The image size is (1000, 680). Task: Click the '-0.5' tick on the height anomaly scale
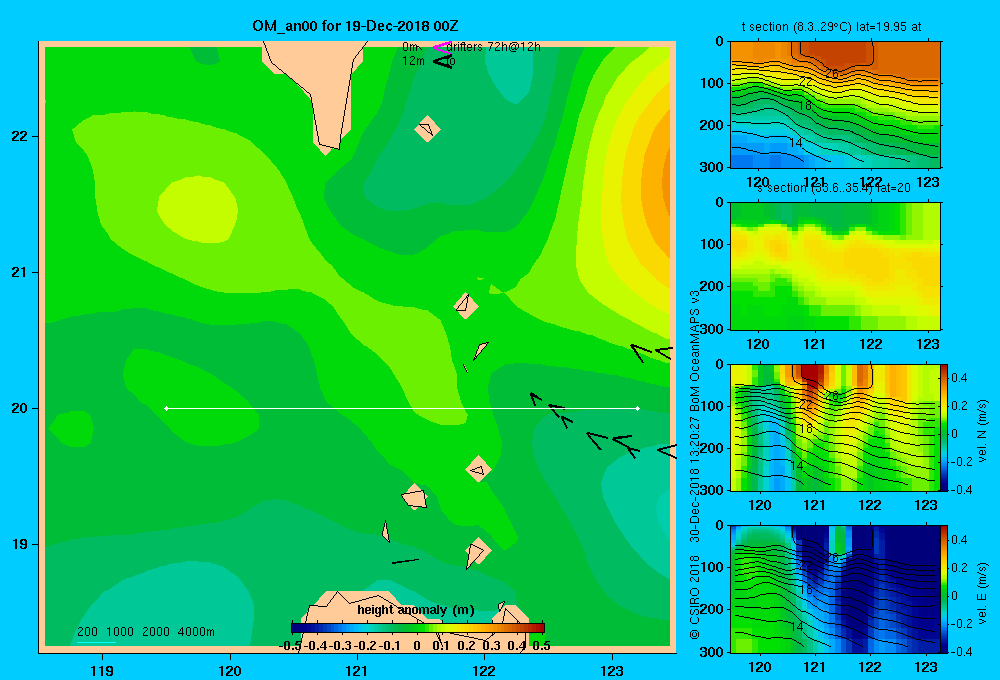291,646
